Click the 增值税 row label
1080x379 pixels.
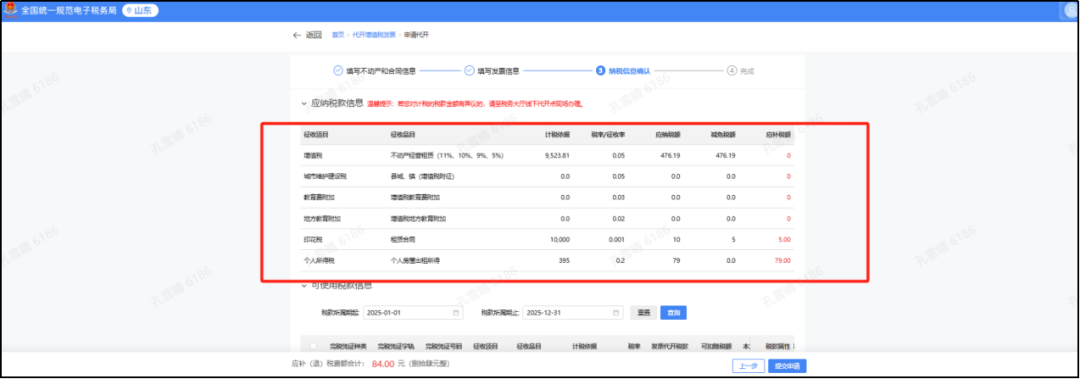pyautogui.click(x=312, y=156)
